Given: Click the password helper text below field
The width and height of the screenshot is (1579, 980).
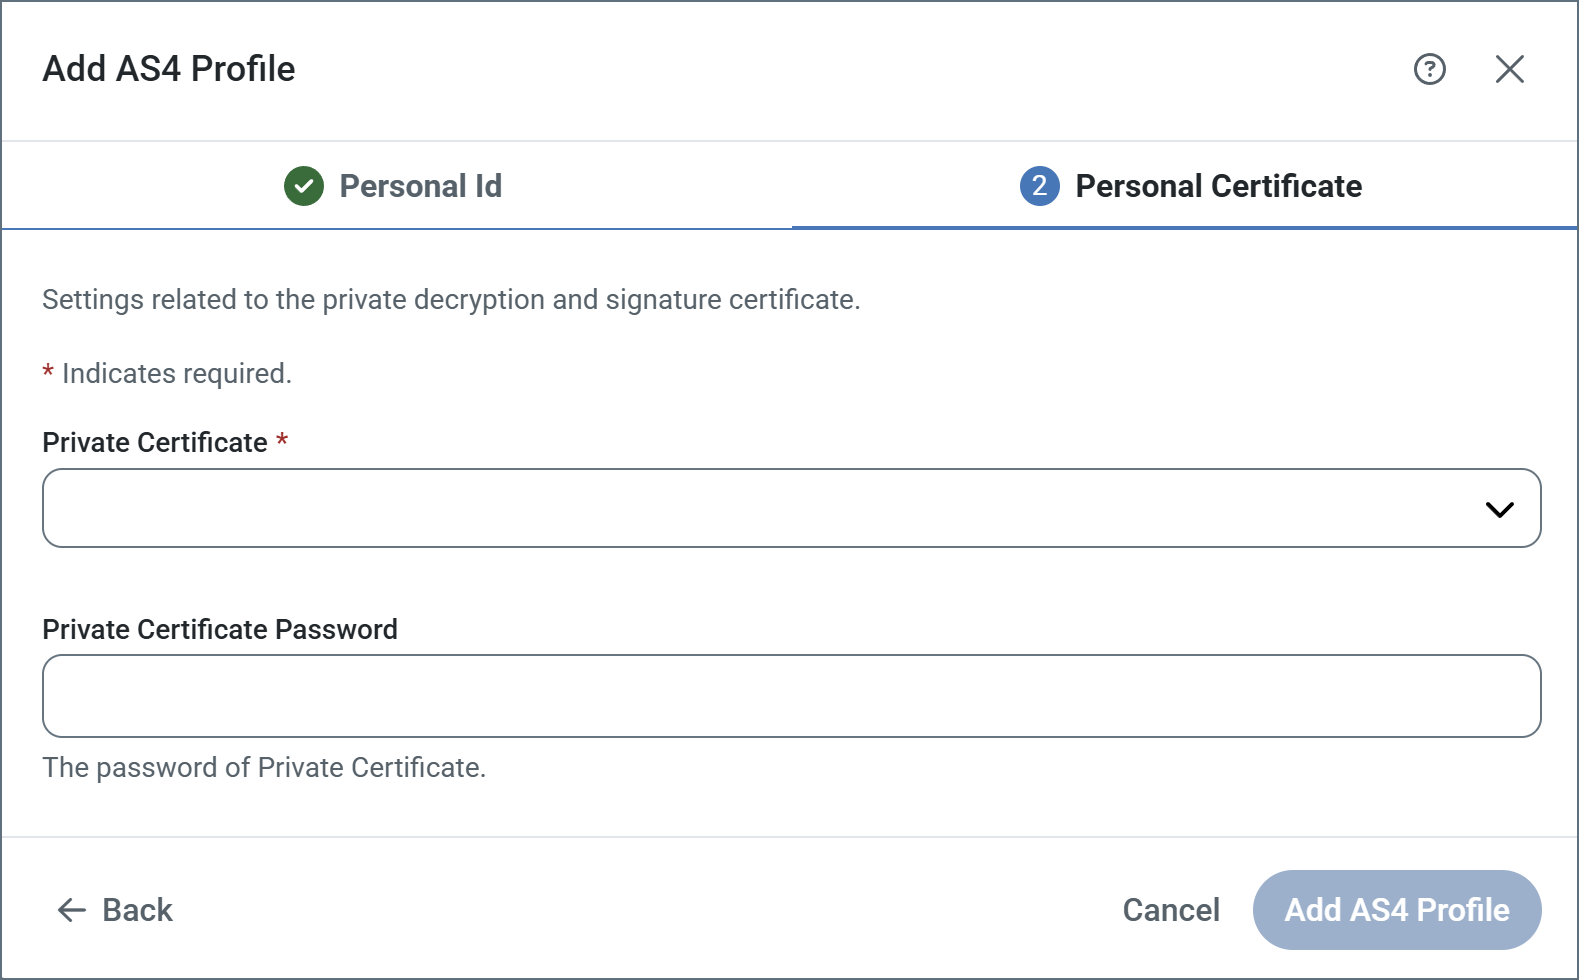Looking at the screenshot, I should (264, 768).
